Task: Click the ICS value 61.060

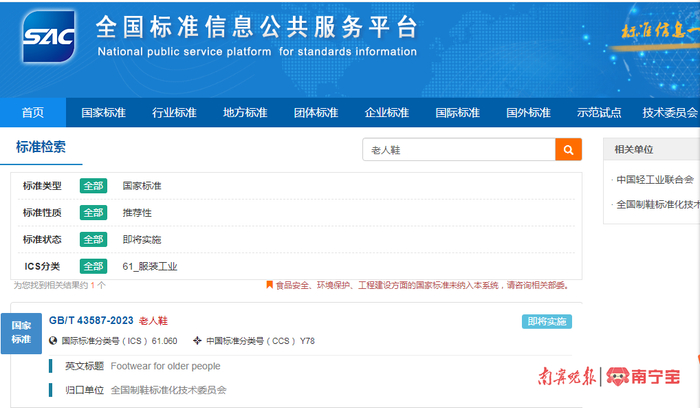Action: tap(164, 341)
